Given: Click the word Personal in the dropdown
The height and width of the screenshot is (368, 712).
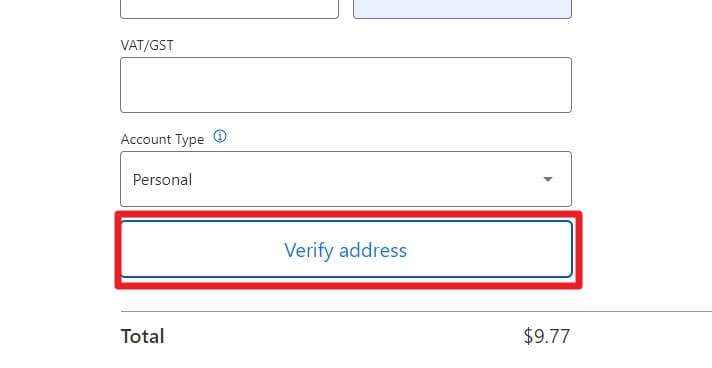Looking at the screenshot, I should (162, 180).
